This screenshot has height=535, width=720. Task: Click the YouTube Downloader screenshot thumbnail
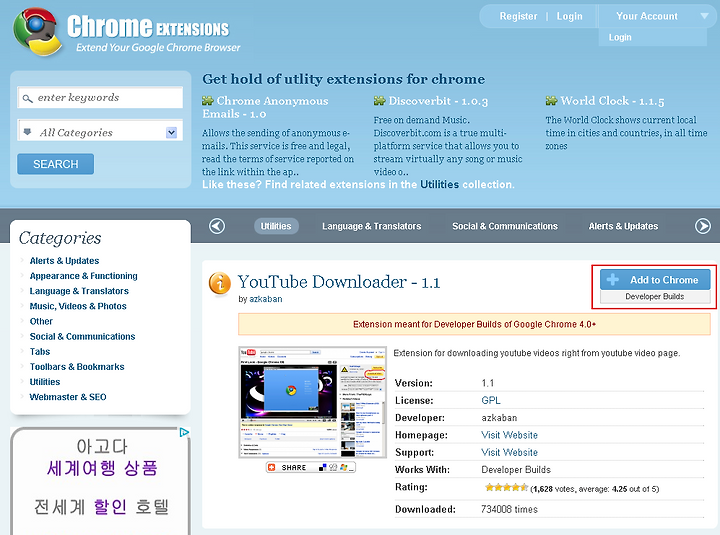pos(312,402)
